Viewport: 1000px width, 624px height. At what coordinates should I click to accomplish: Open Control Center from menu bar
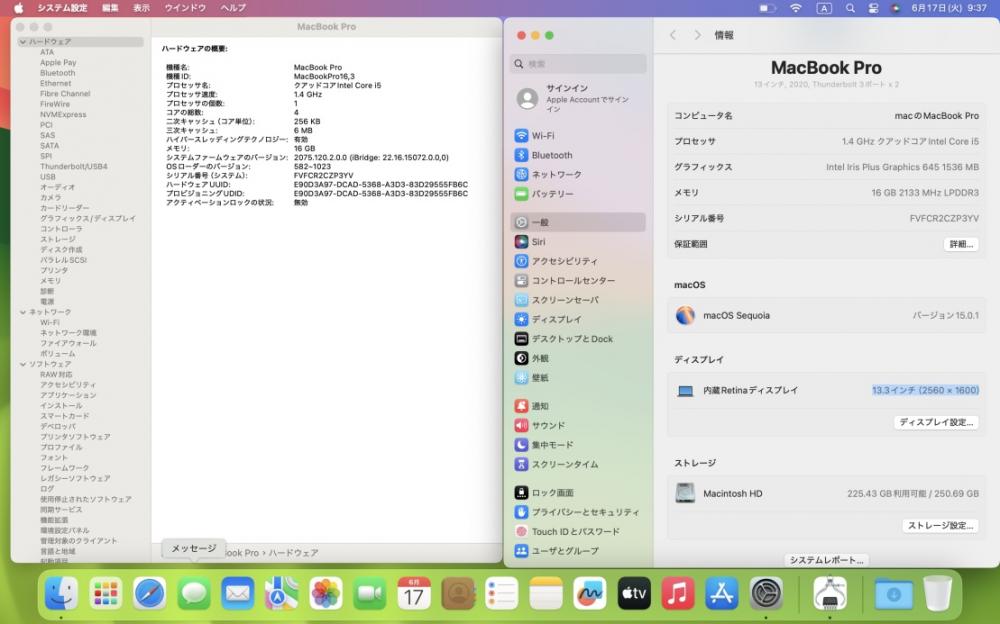pos(873,8)
